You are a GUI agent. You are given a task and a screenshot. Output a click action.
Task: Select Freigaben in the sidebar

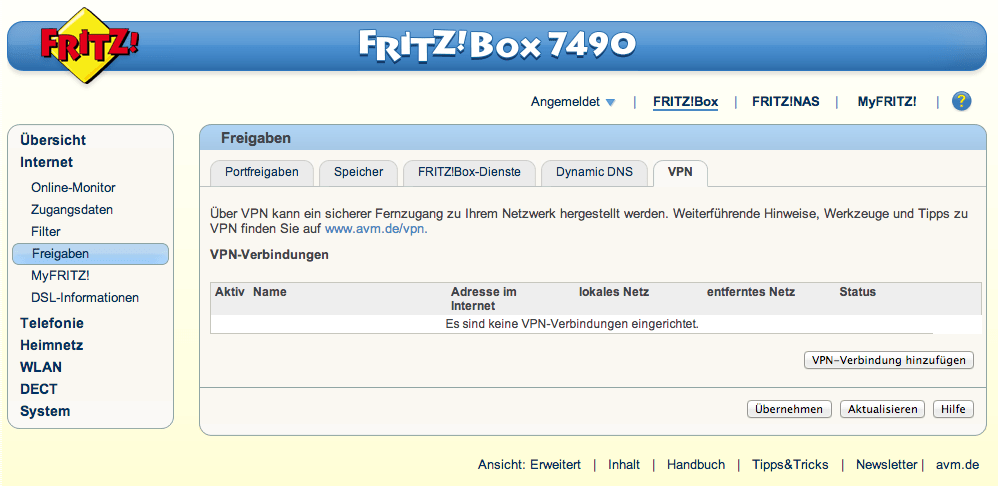point(90,254)
